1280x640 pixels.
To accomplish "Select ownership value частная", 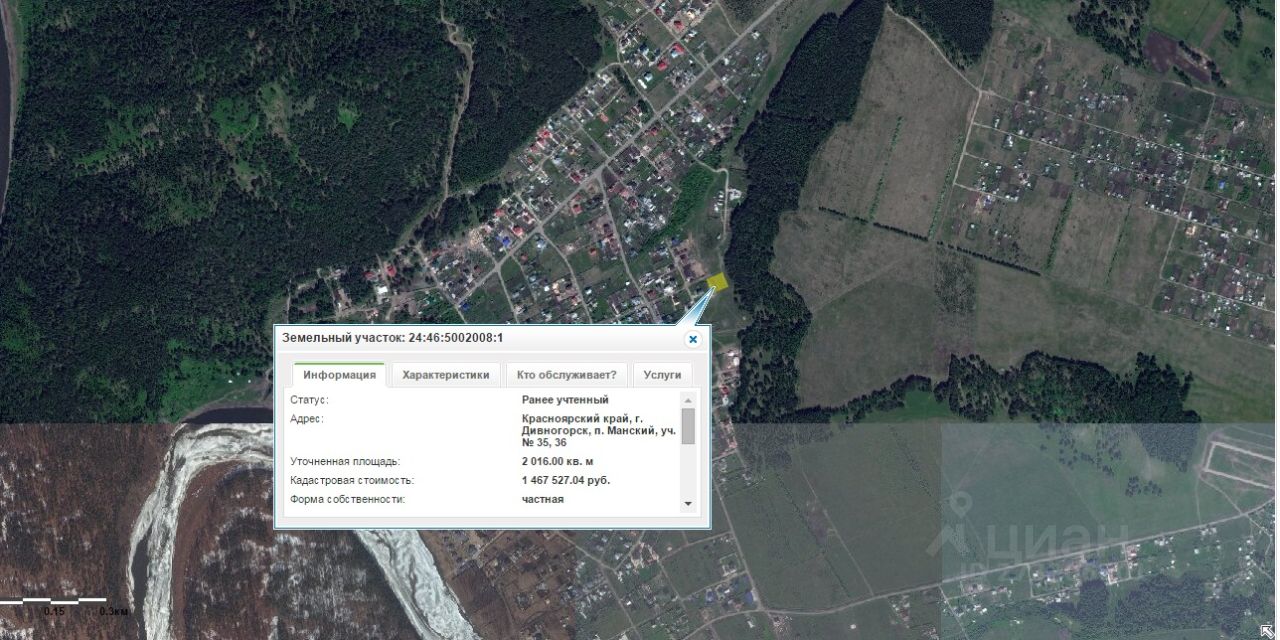I will click(x=543, y=499).
